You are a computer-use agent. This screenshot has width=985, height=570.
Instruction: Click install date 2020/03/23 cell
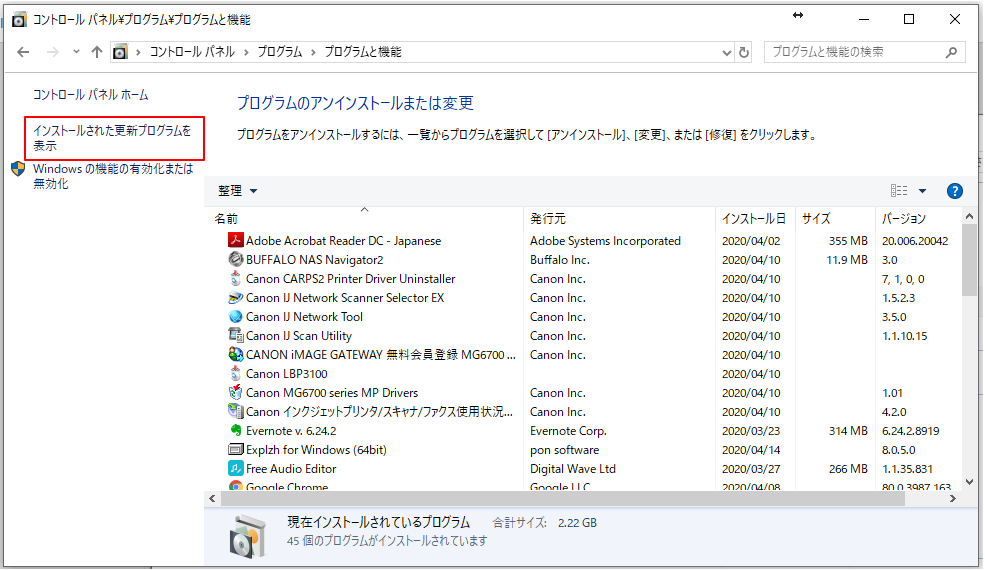(x=751, y=431)
